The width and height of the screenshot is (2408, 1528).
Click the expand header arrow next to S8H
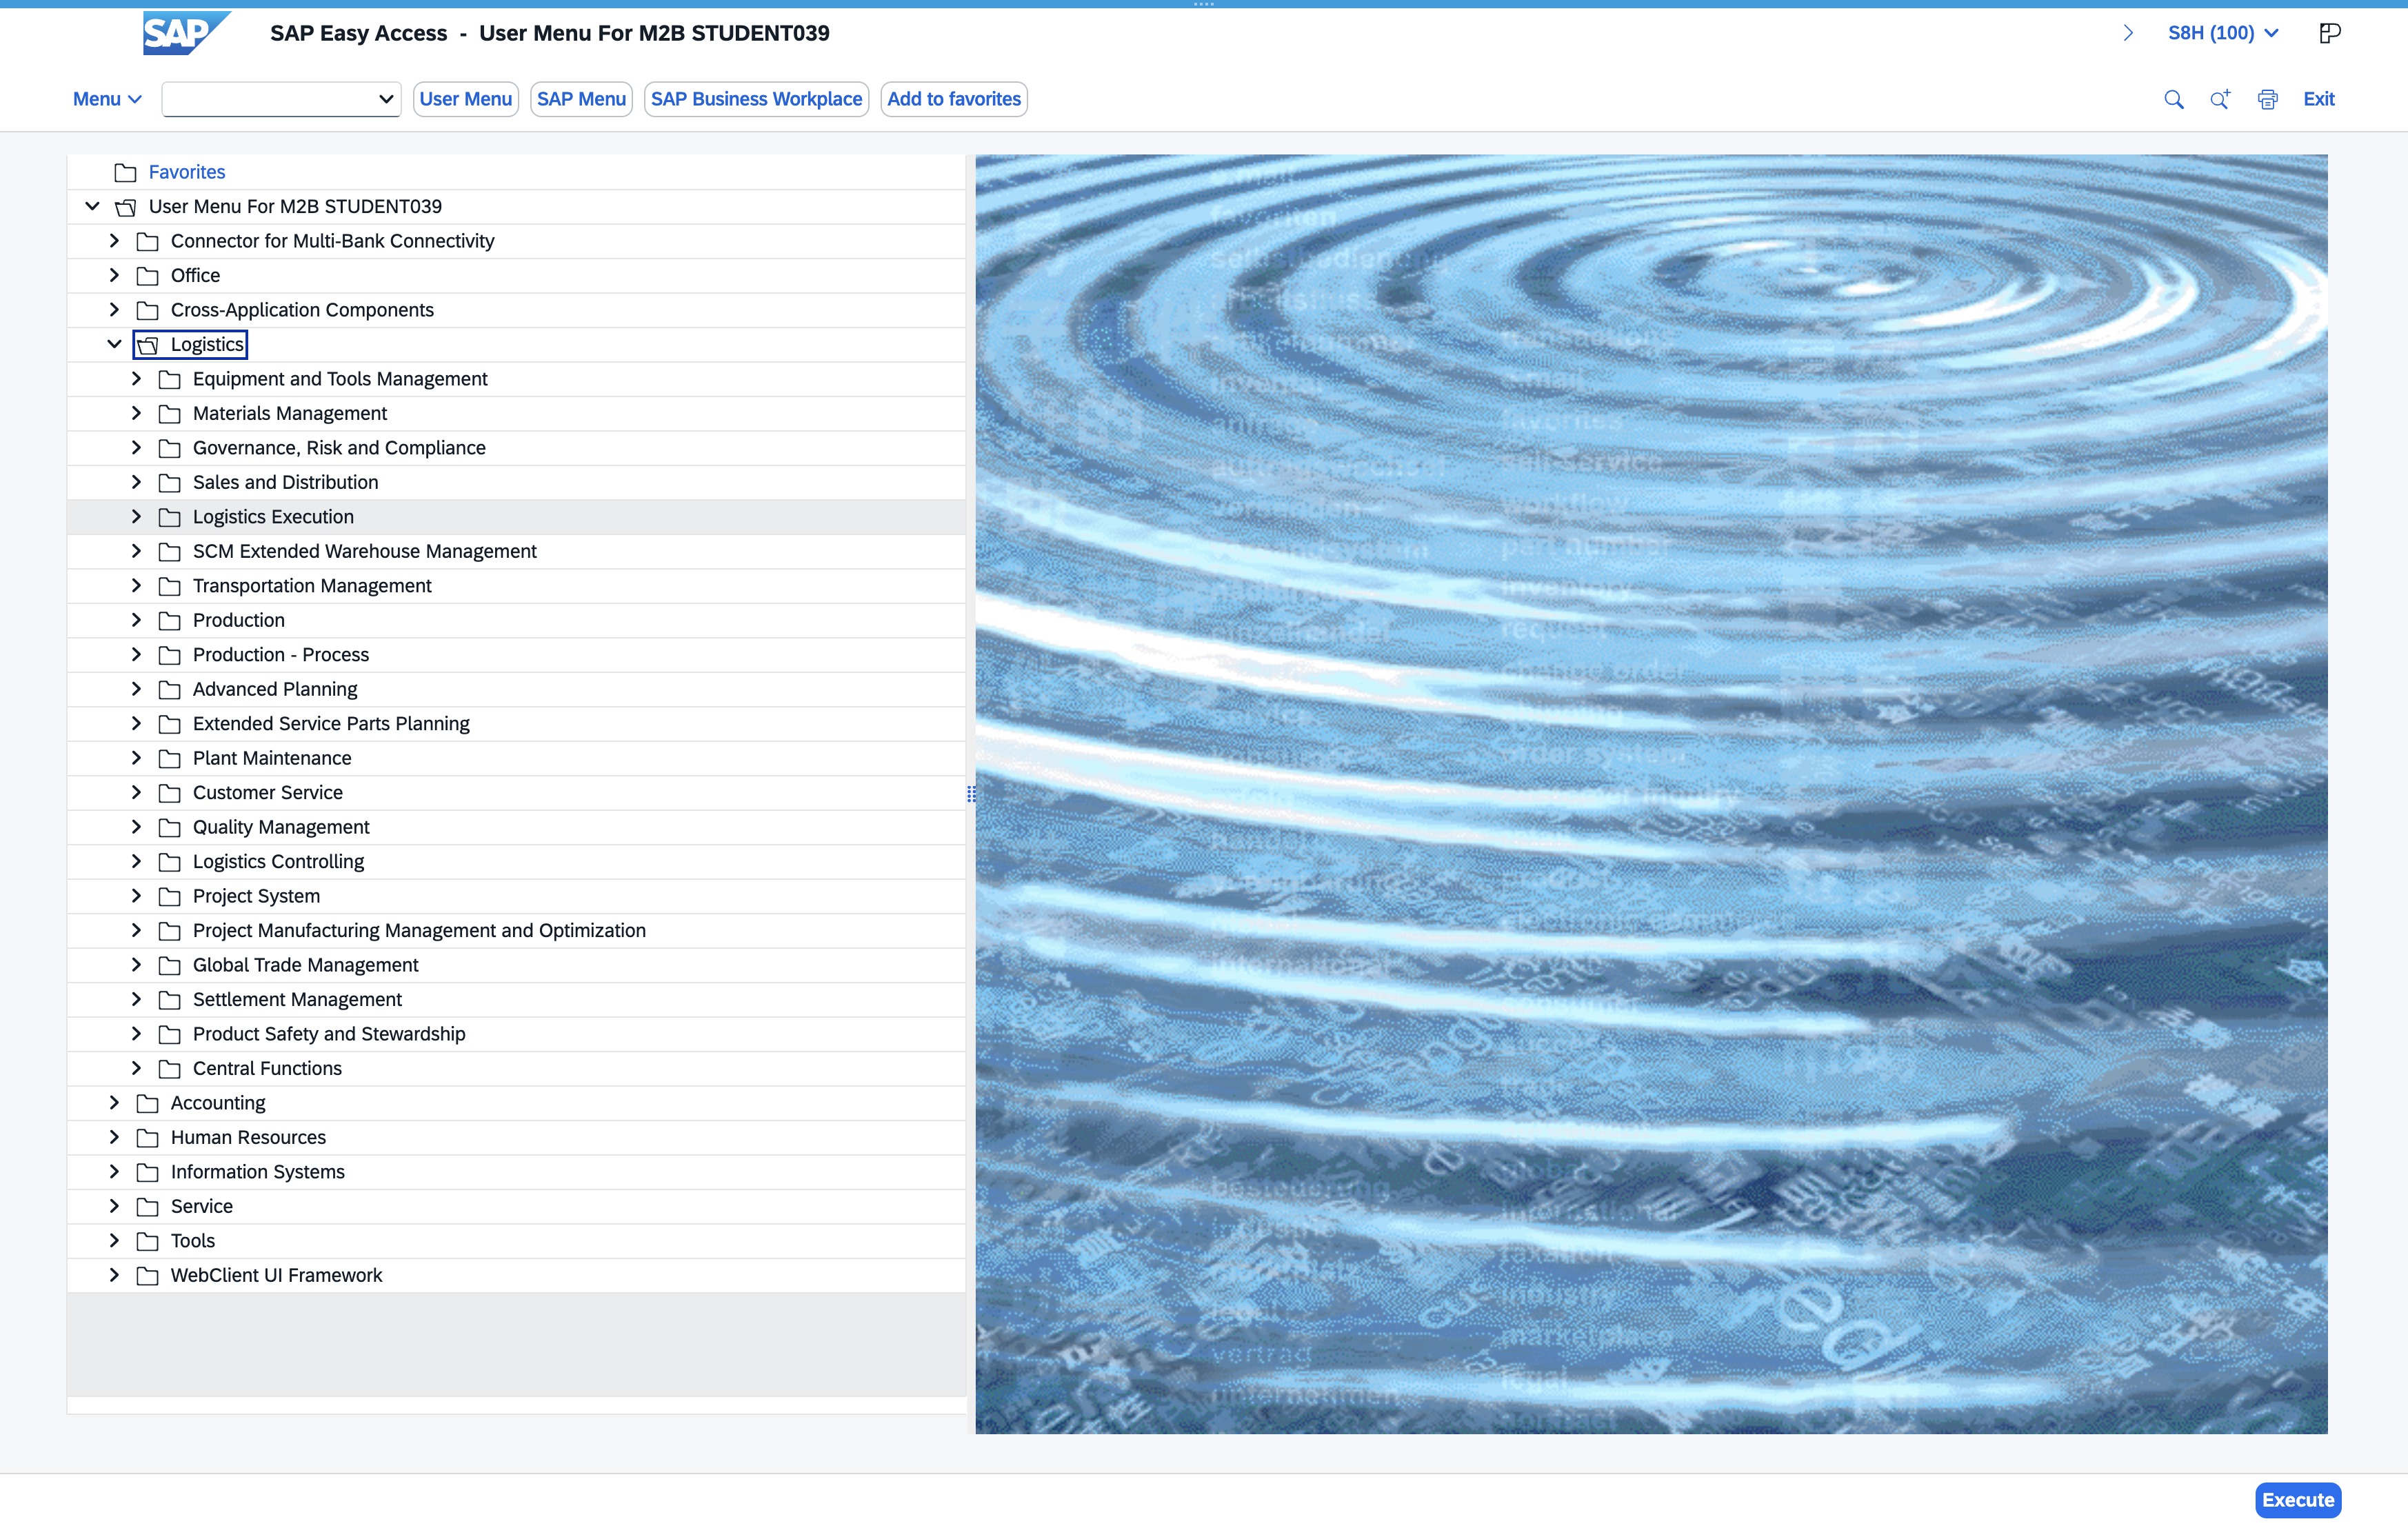pos(2128,33)
